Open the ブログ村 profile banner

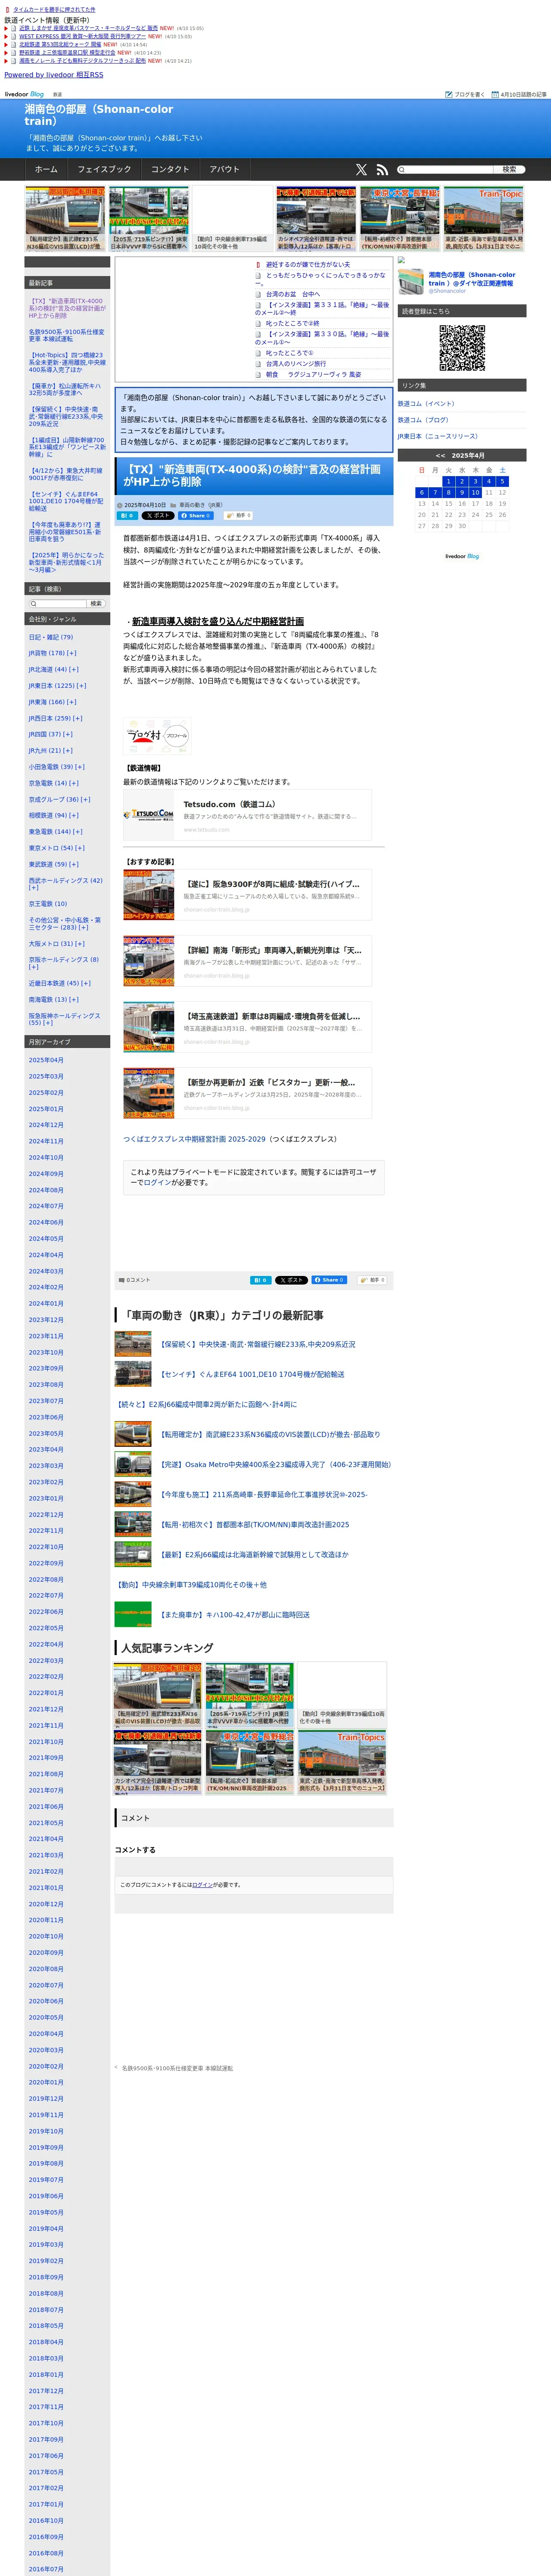[x=157, y=735]
